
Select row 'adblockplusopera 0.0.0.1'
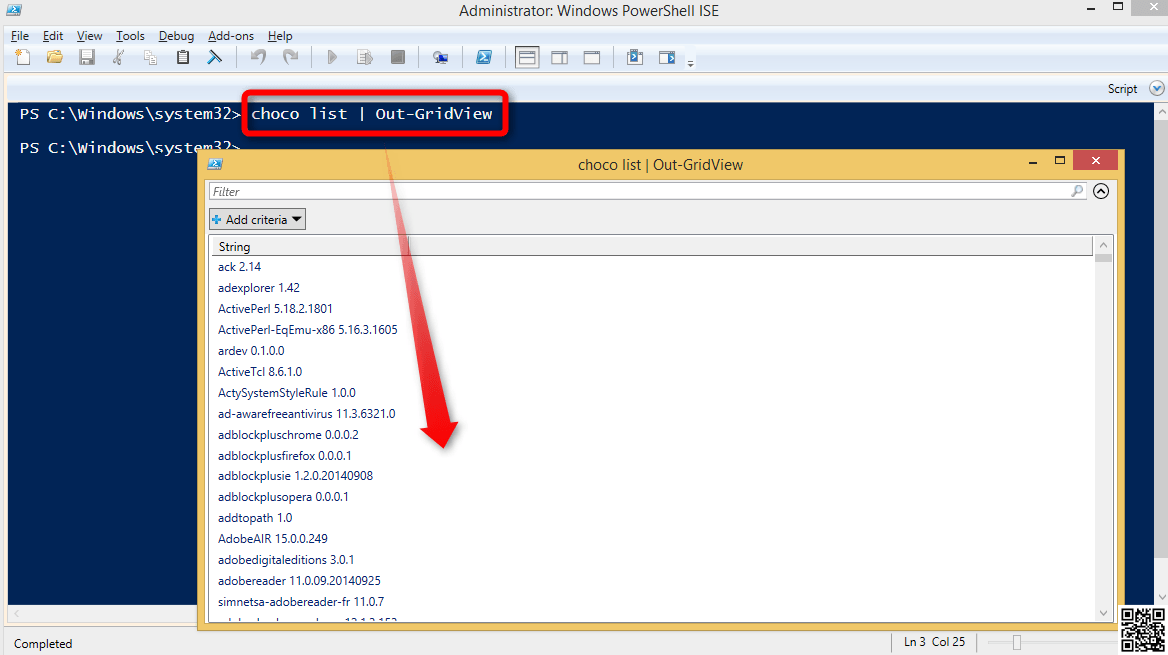[x=652, y=496]
